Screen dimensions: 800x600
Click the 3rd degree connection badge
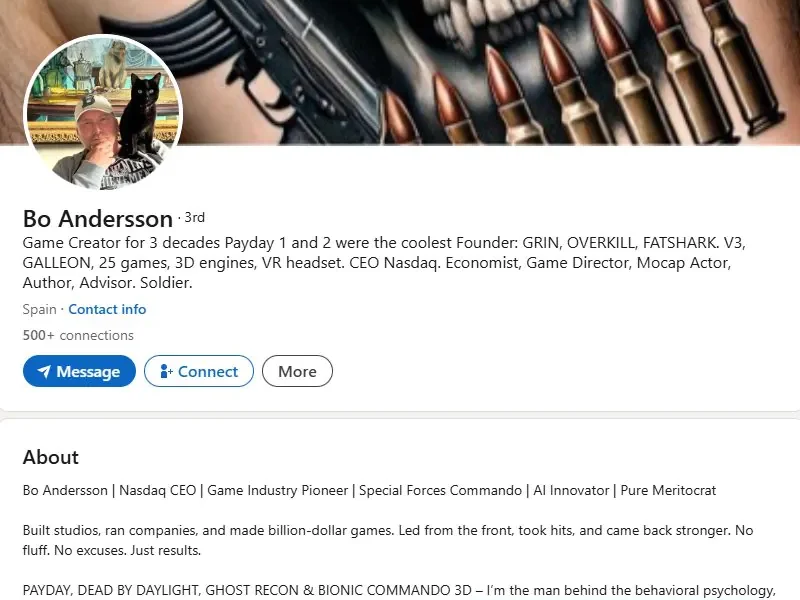pos(194,217)
